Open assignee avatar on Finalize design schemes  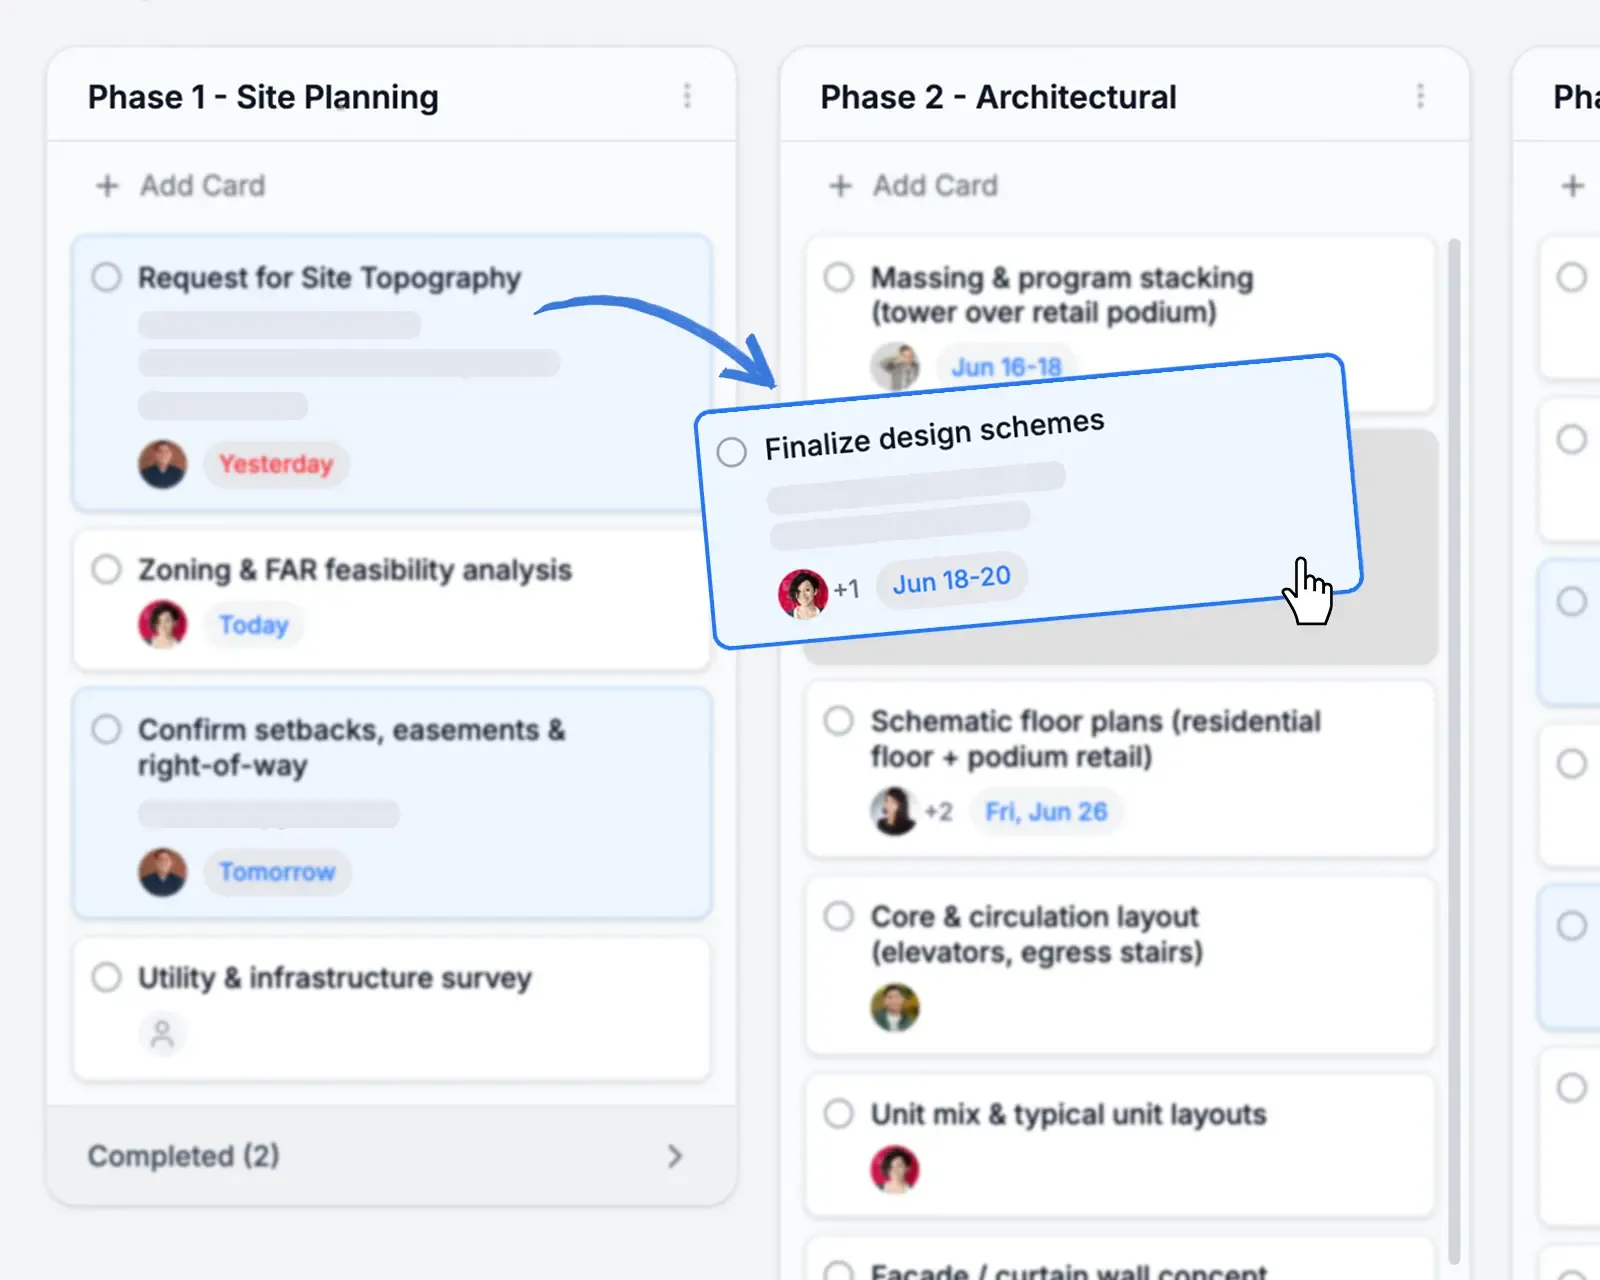(803, 593)
